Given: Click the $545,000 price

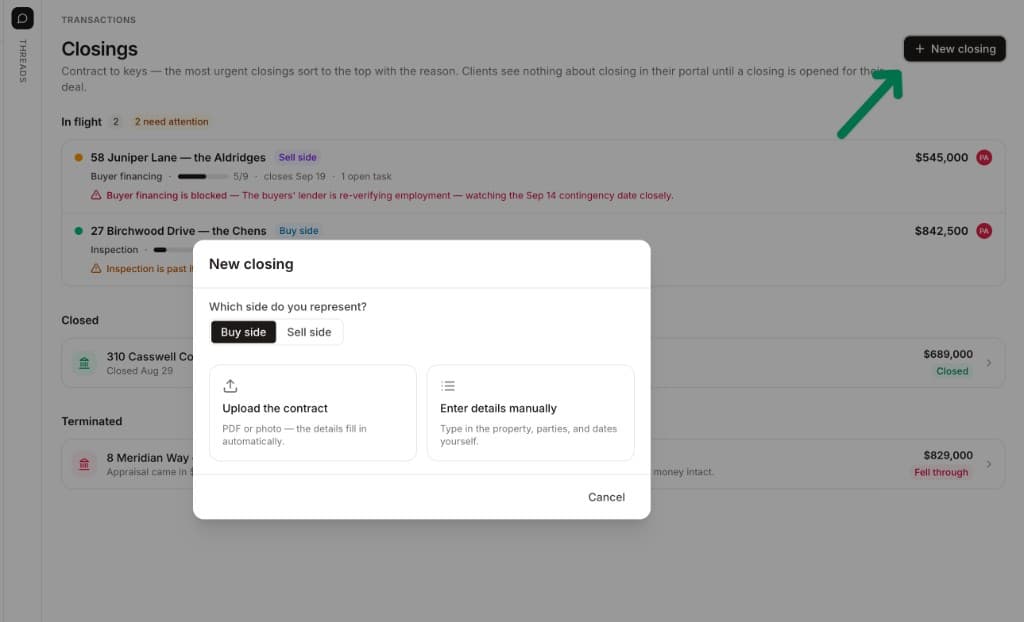Looking at the screenshot, I should pos(941,157).
